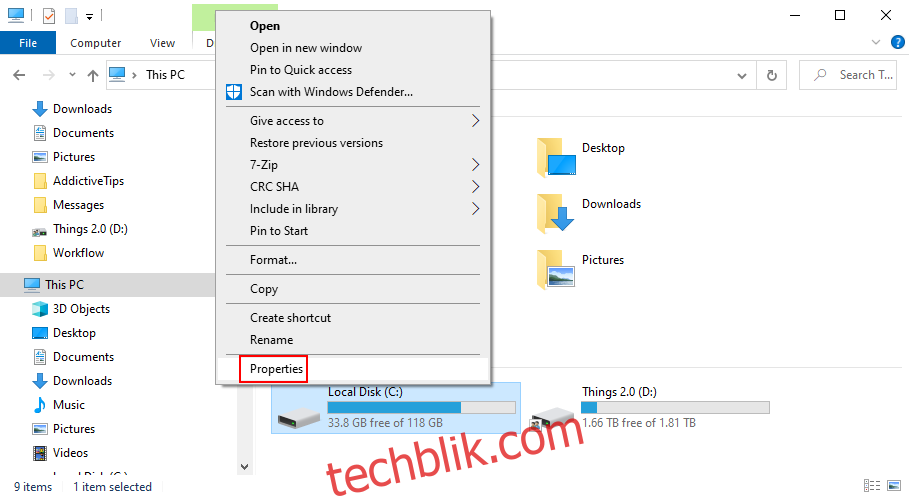Open the Desktop folder icon

coord(557,157)
